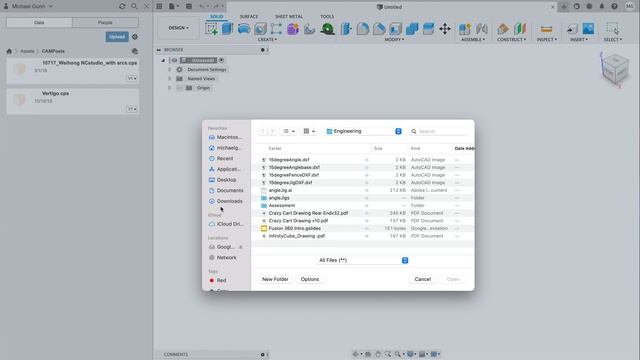Refresh the data panel
This screenshot has height=360, width=640.
pyautogui.click(x=122, y=7)
